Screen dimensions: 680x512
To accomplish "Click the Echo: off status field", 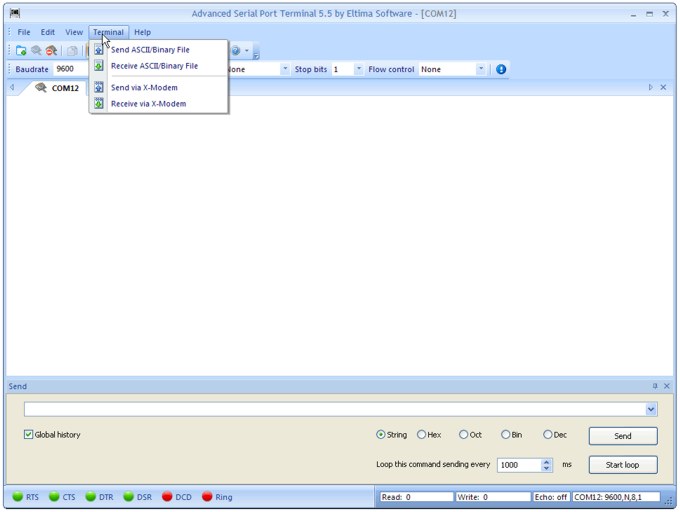I will [551, 497].
